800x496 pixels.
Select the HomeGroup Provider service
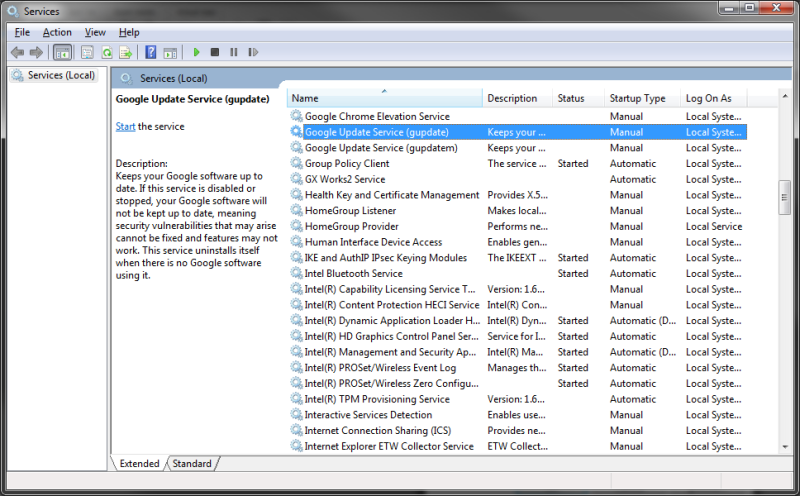pyautogui.click(x=517, y=226)
